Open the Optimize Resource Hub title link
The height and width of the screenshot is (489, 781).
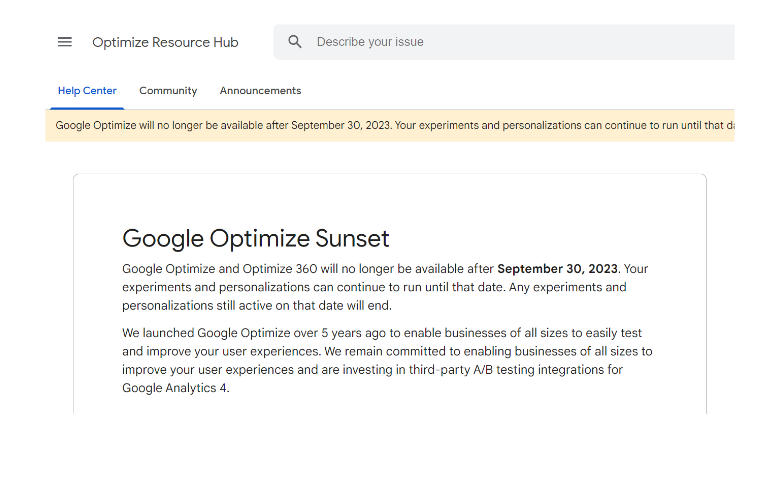(x=165, y=42)
